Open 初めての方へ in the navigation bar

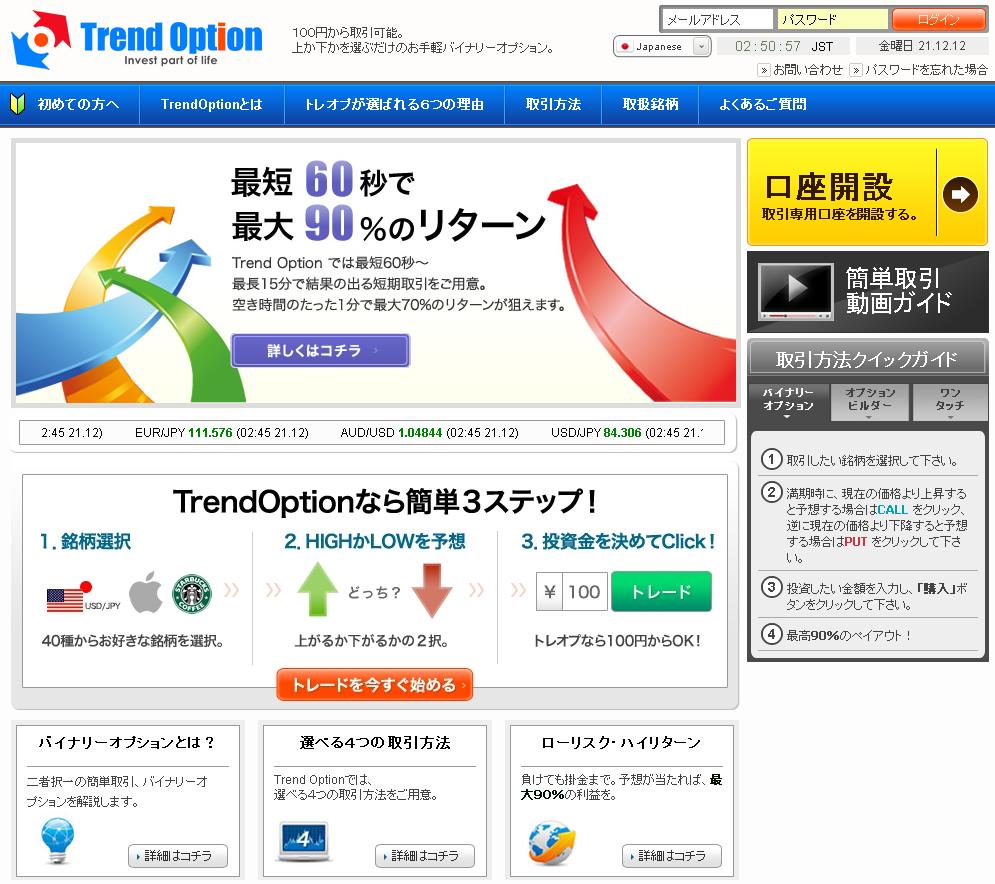[x=78, y=104]
